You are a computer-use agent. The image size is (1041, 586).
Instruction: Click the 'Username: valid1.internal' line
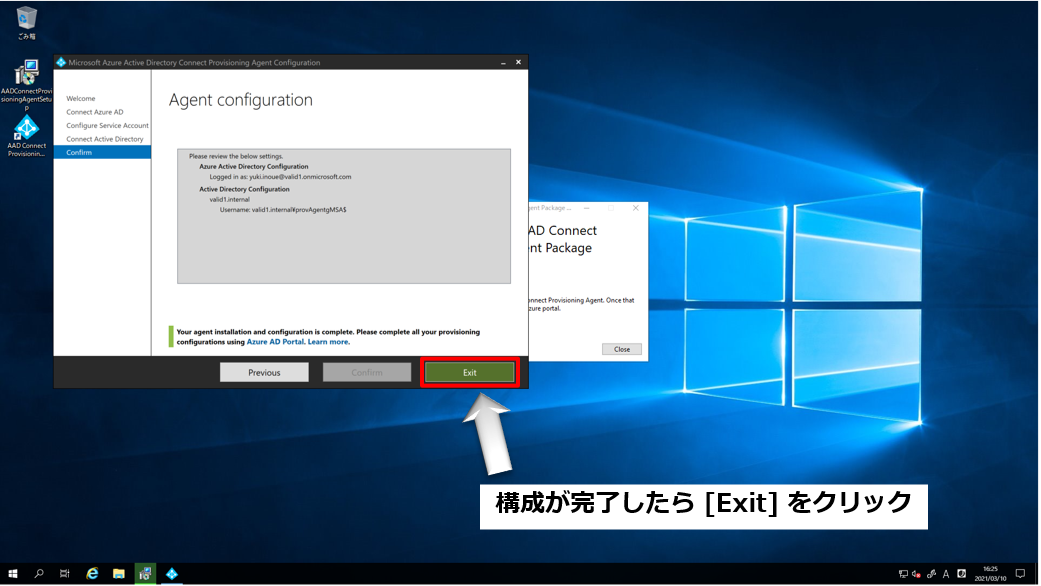click(x=283, y=210)
